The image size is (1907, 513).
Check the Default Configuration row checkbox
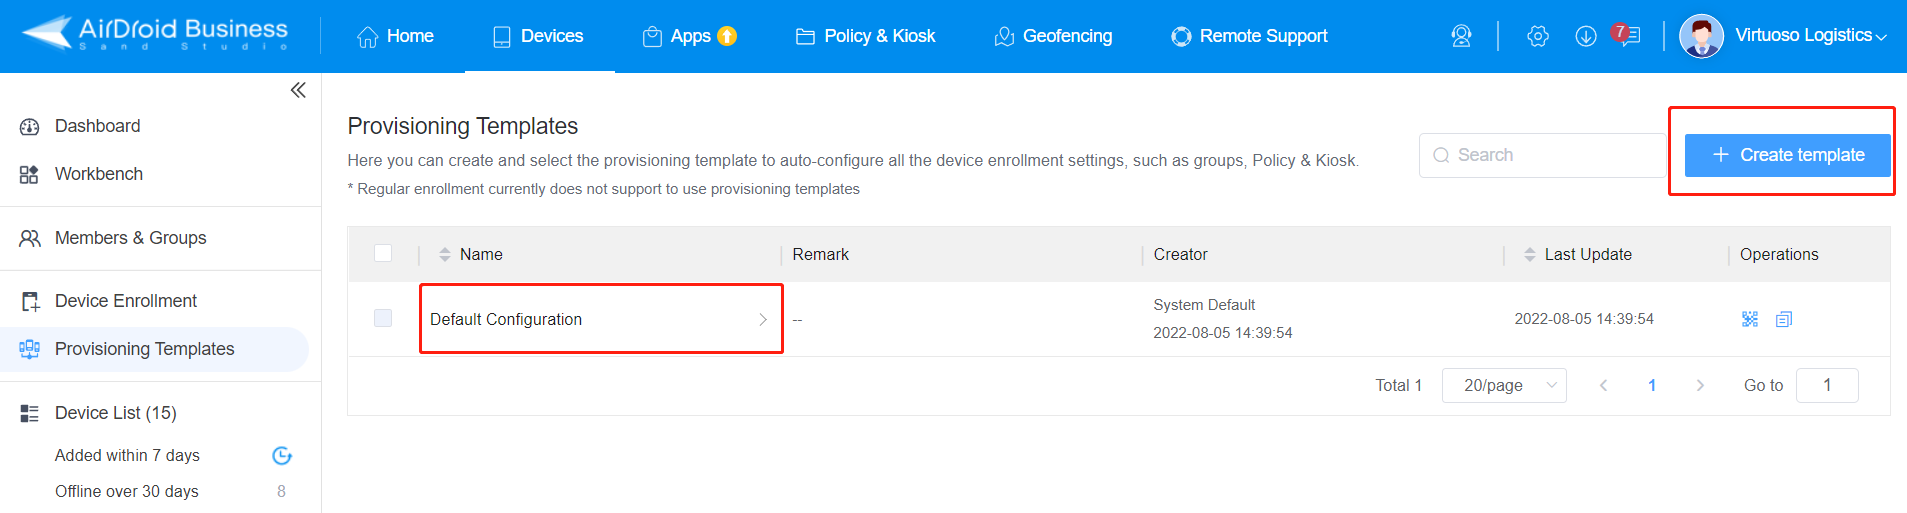[x=383, y=318]
